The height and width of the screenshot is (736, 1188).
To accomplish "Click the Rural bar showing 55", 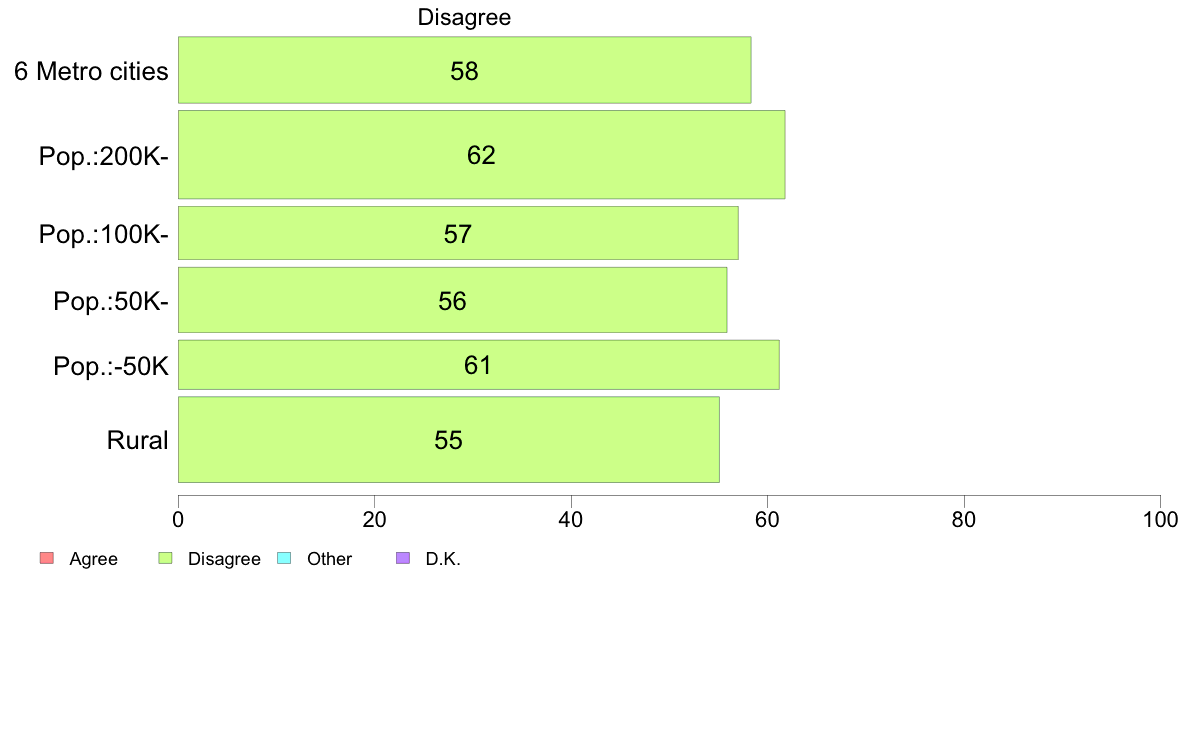I will coord(449,439).
